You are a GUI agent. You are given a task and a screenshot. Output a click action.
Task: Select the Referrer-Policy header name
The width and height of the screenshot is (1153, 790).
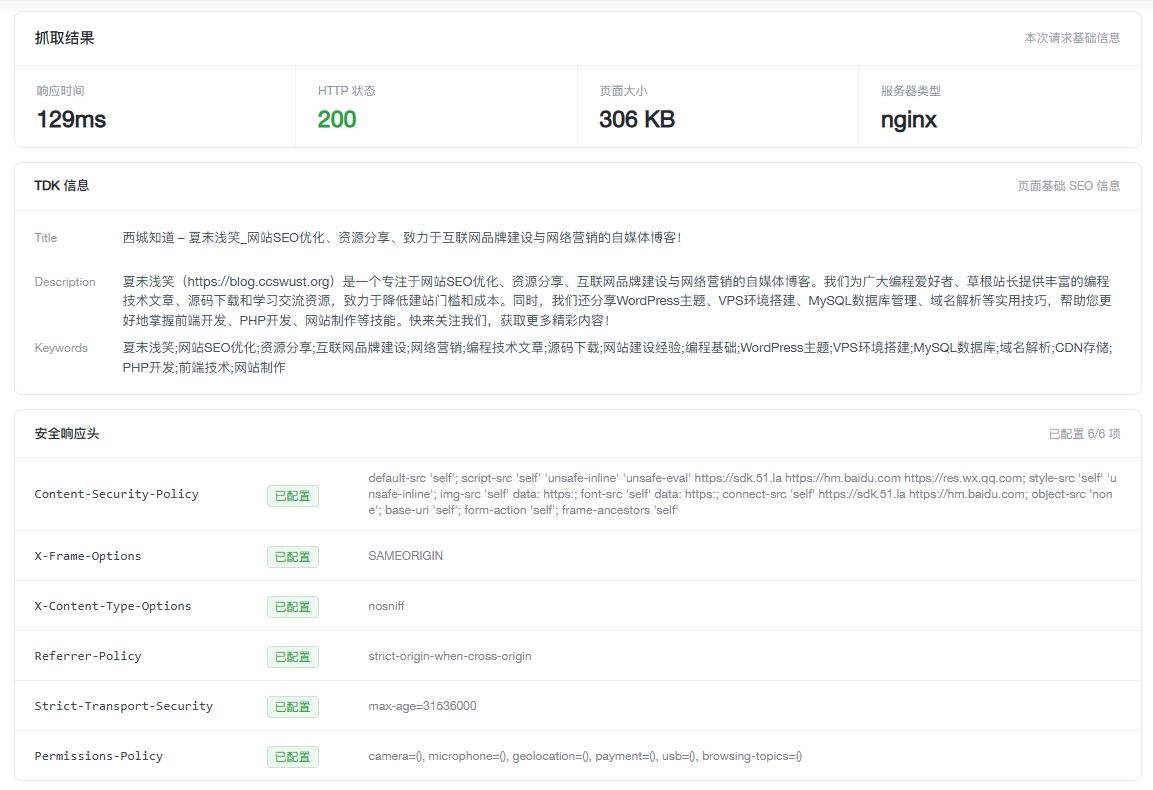88,656
